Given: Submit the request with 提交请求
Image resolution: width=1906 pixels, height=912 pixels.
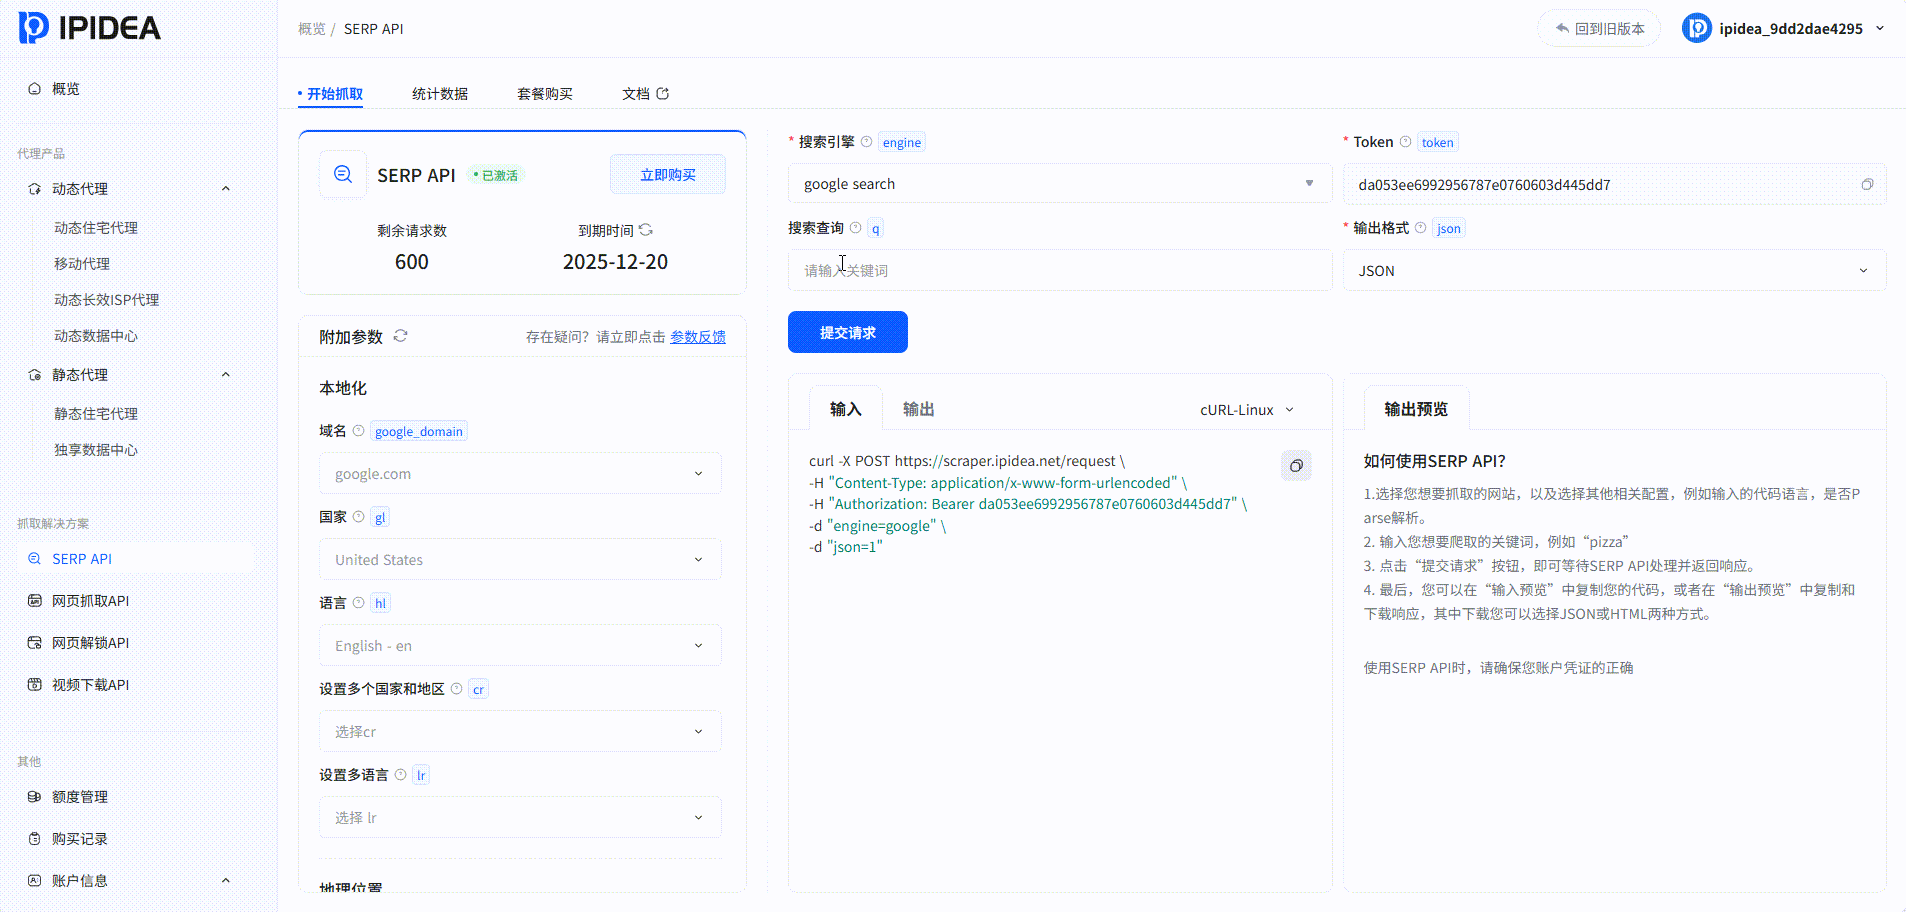Looking at the screenshot, I should coord(848,332).
